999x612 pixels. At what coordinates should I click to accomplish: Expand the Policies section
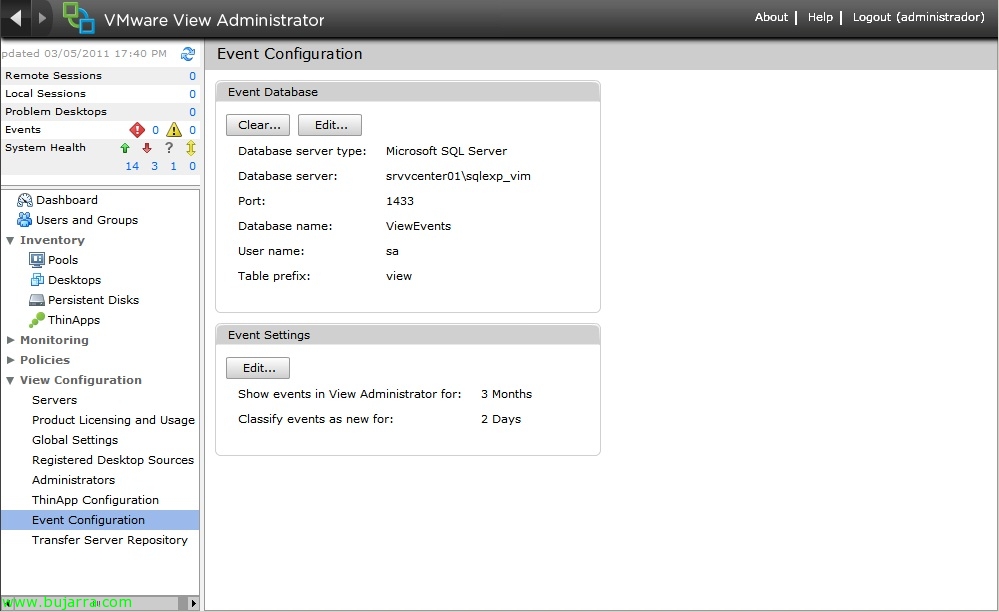click(11, 360)
